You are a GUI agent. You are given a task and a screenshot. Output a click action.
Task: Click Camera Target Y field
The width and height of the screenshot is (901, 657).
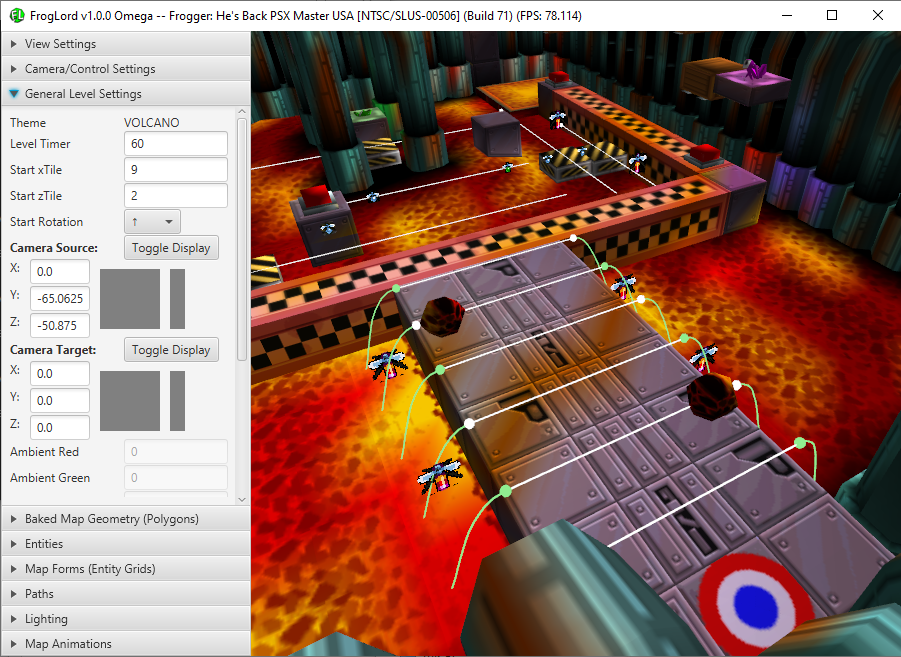tap(60, 401)
